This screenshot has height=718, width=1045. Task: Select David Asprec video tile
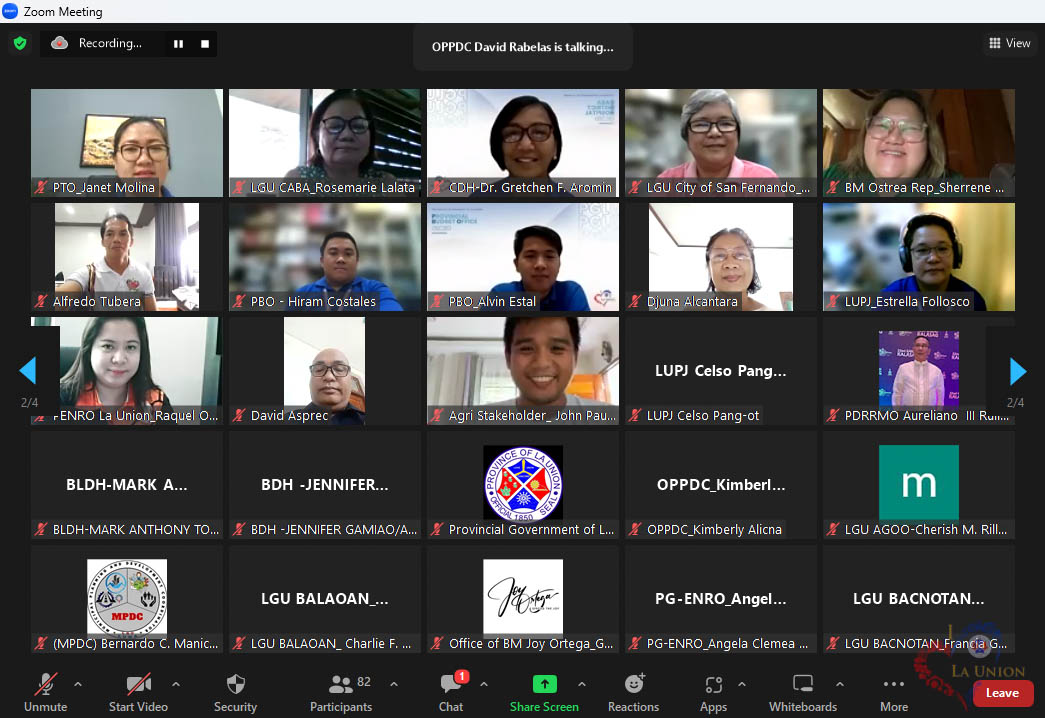point(325,371)
